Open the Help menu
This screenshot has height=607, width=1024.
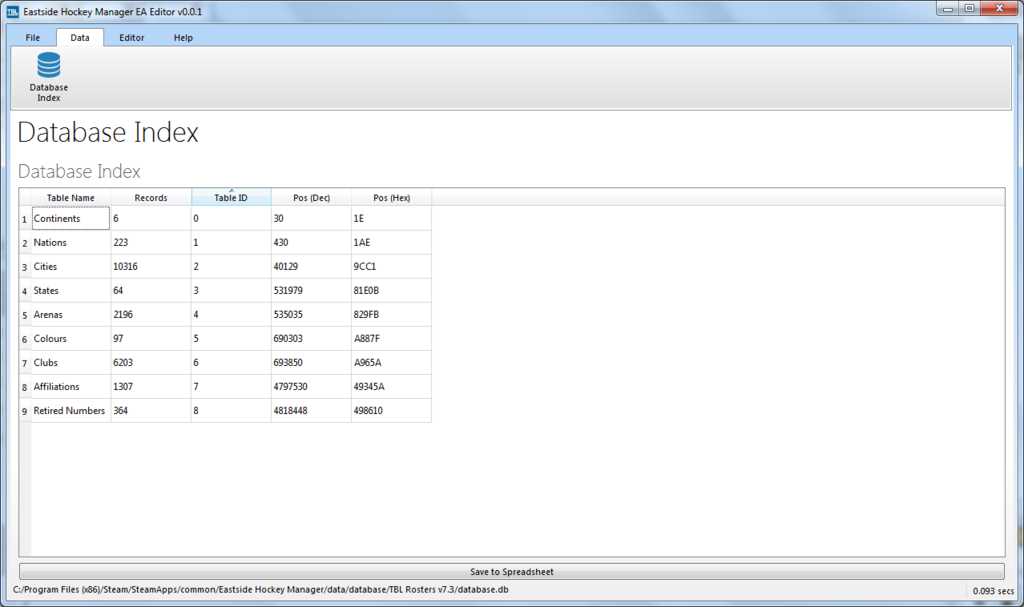tap(183, 37)
